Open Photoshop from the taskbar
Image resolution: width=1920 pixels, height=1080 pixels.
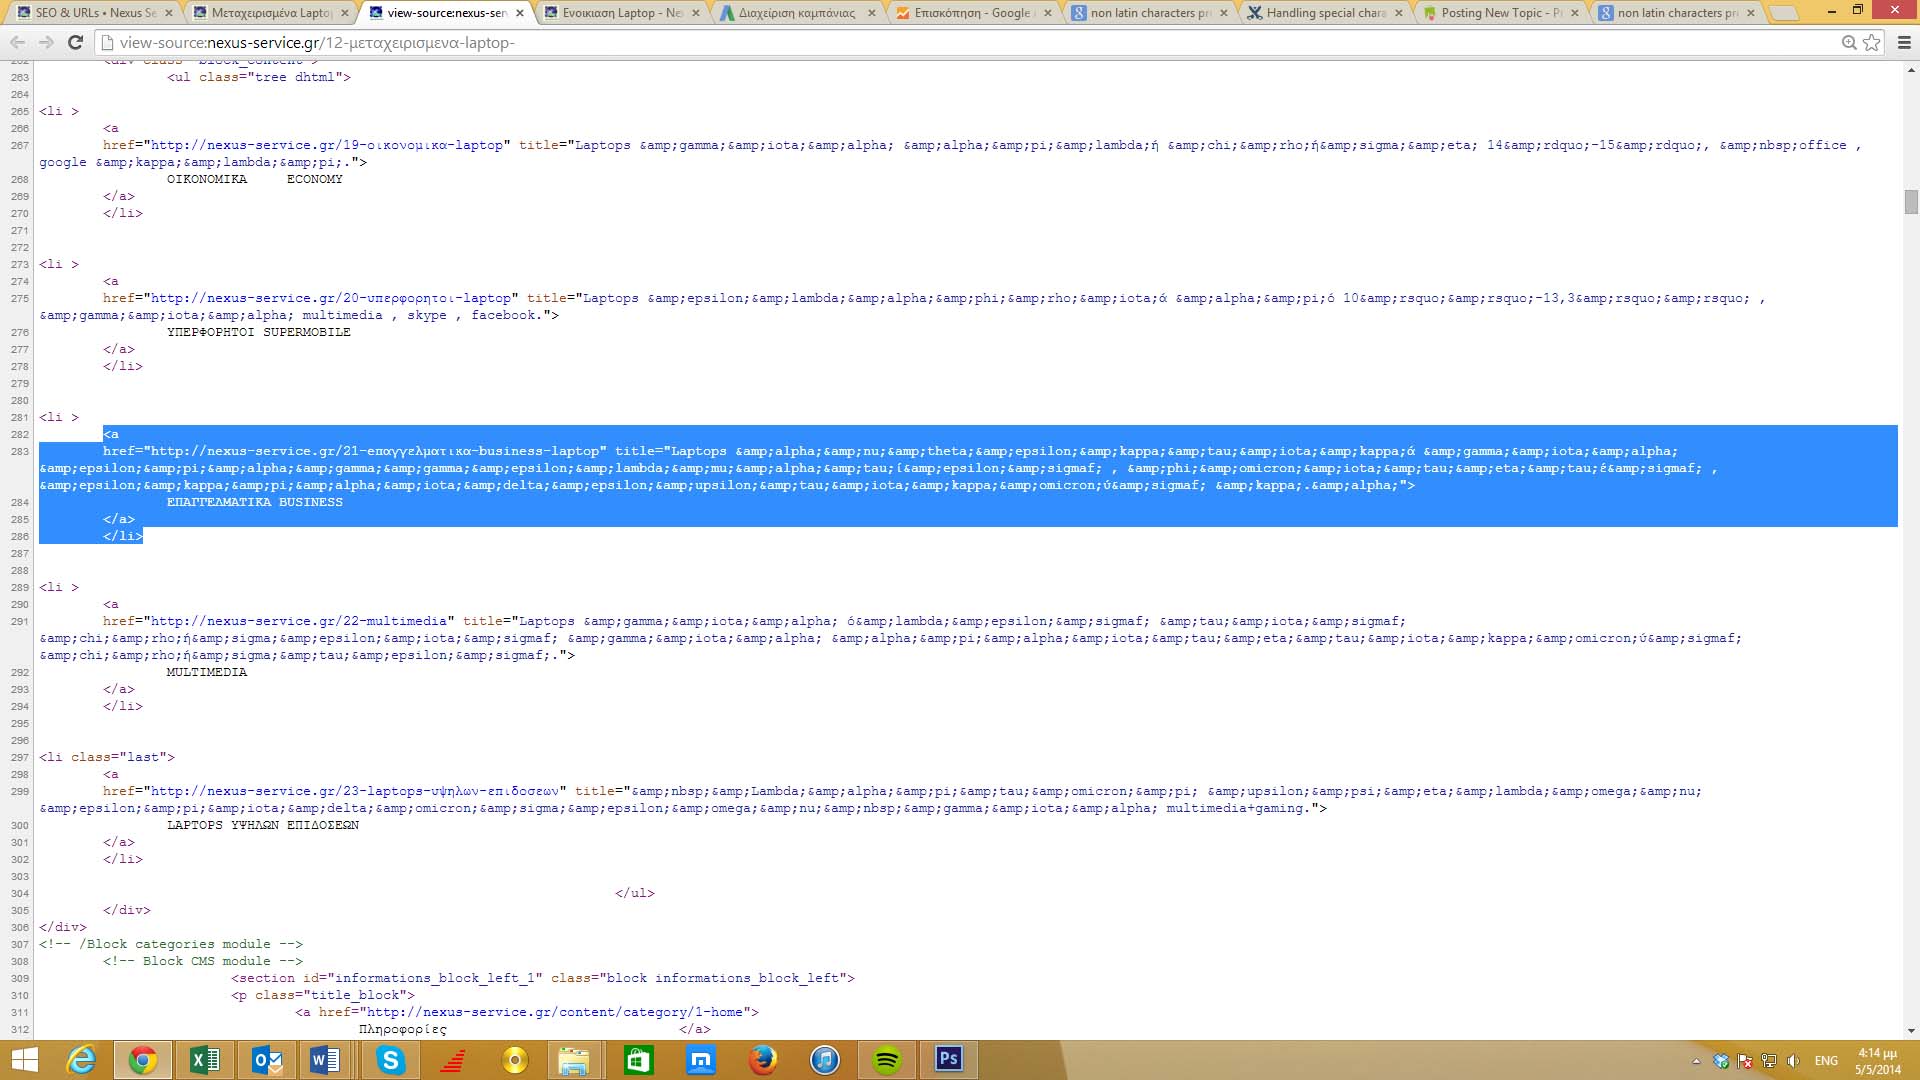[x=948, y=1059]
